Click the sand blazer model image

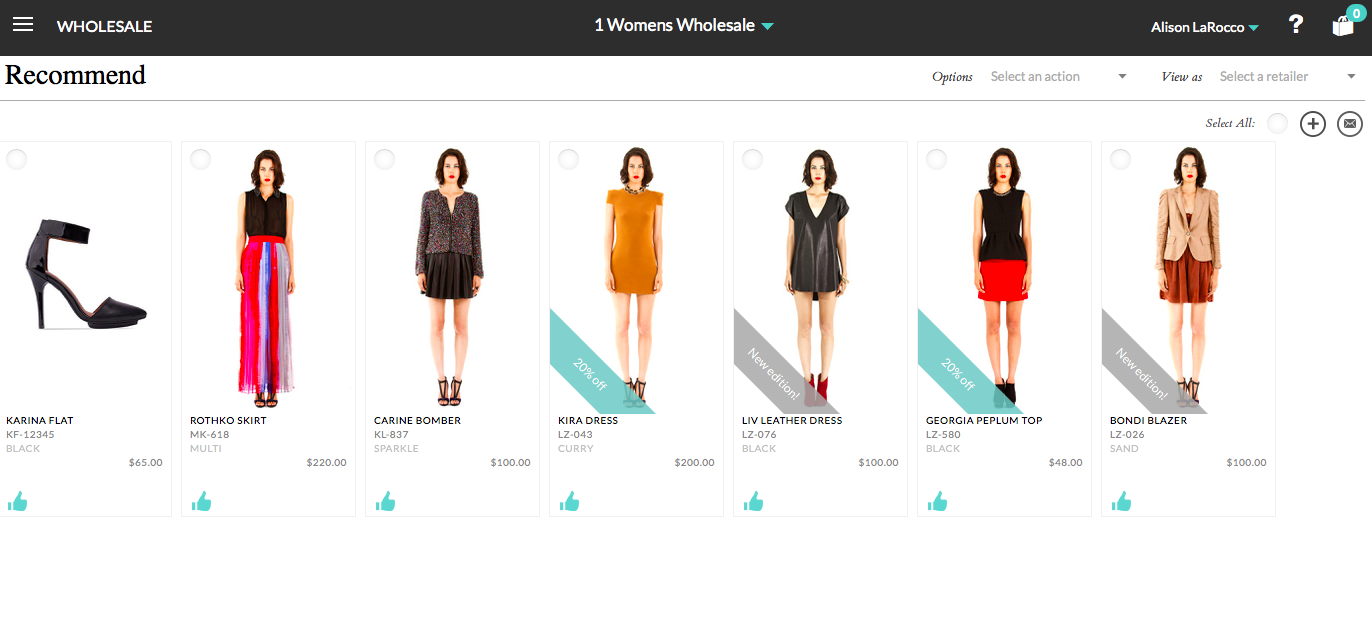pos(1188,277)
